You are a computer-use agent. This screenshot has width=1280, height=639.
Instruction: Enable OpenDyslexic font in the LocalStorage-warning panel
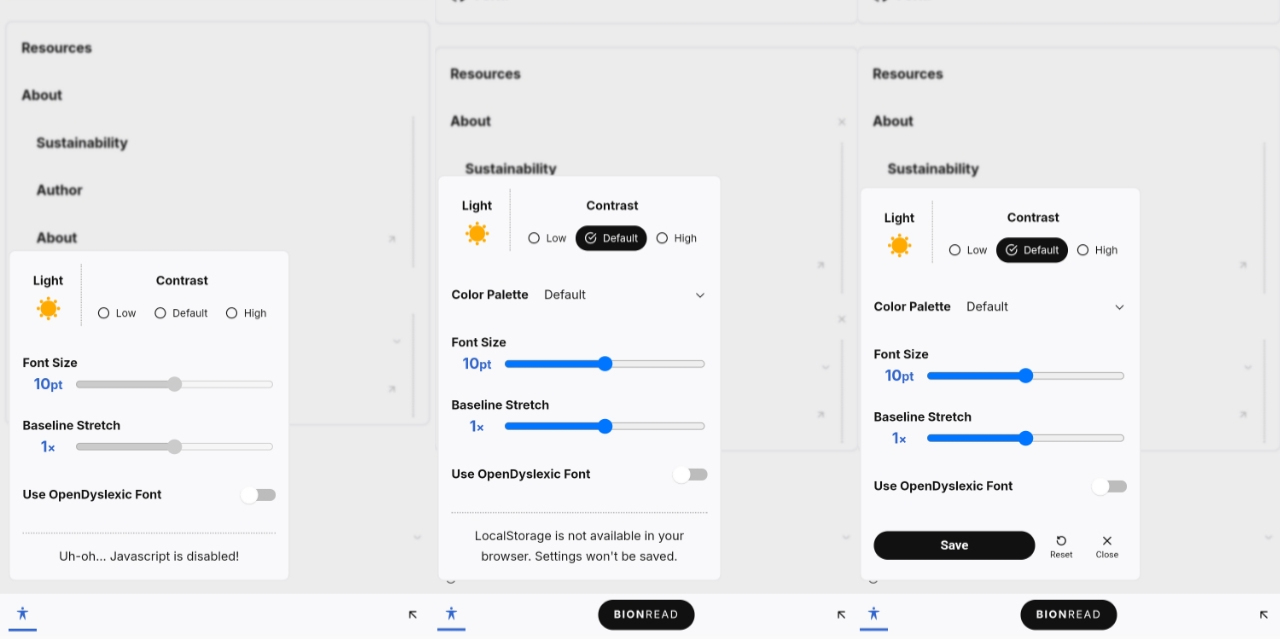(690, 474)
